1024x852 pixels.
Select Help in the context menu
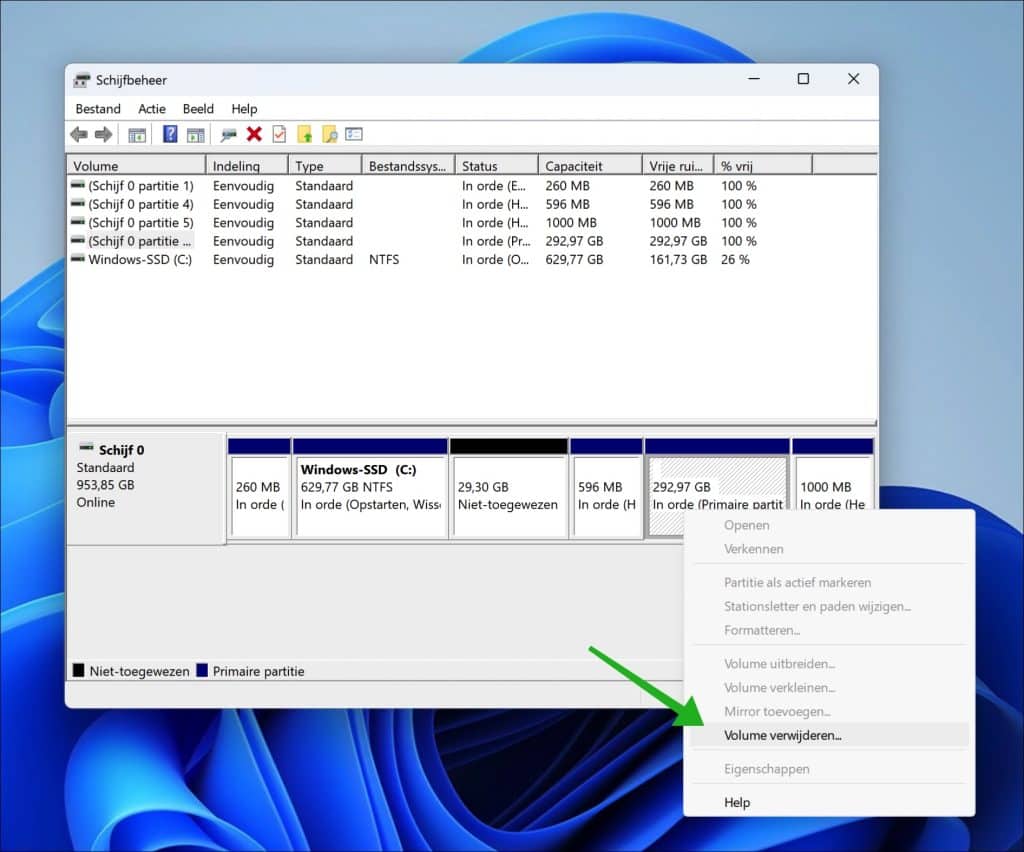[737, 802]
